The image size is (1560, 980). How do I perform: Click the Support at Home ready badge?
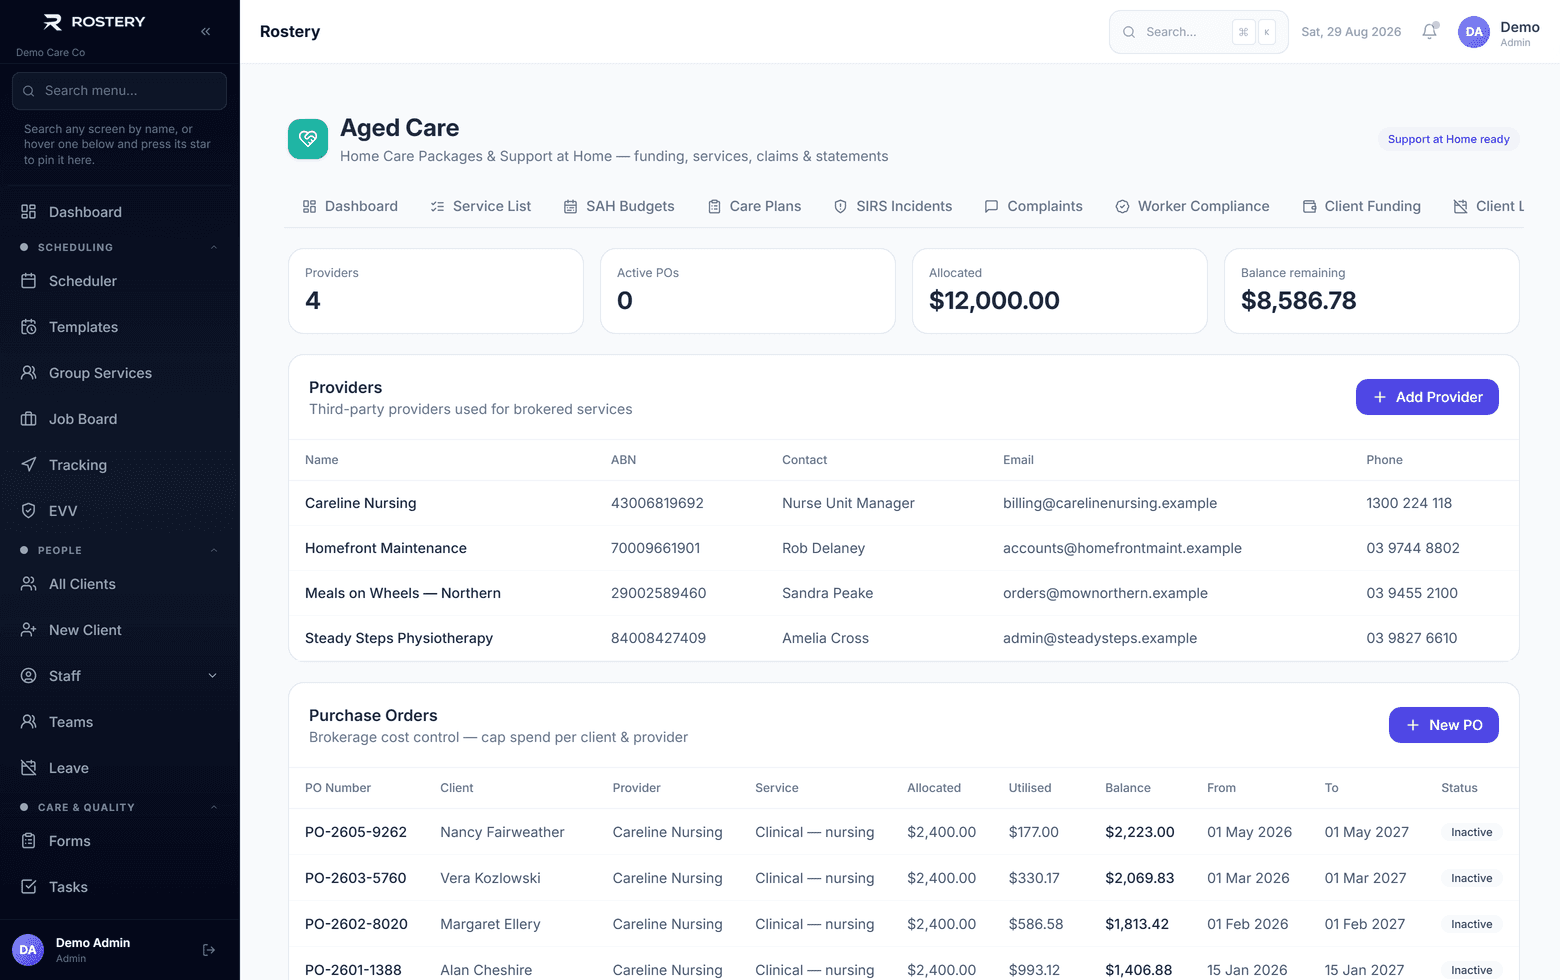tap(1448, 139)
